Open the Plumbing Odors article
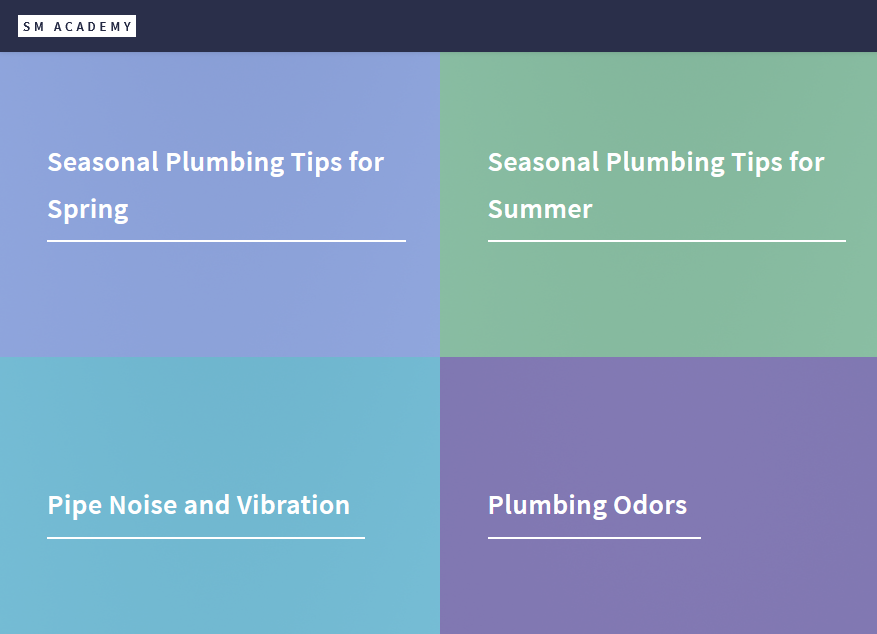The width and height of the screenshot is (877, 634). click(587, 505)
